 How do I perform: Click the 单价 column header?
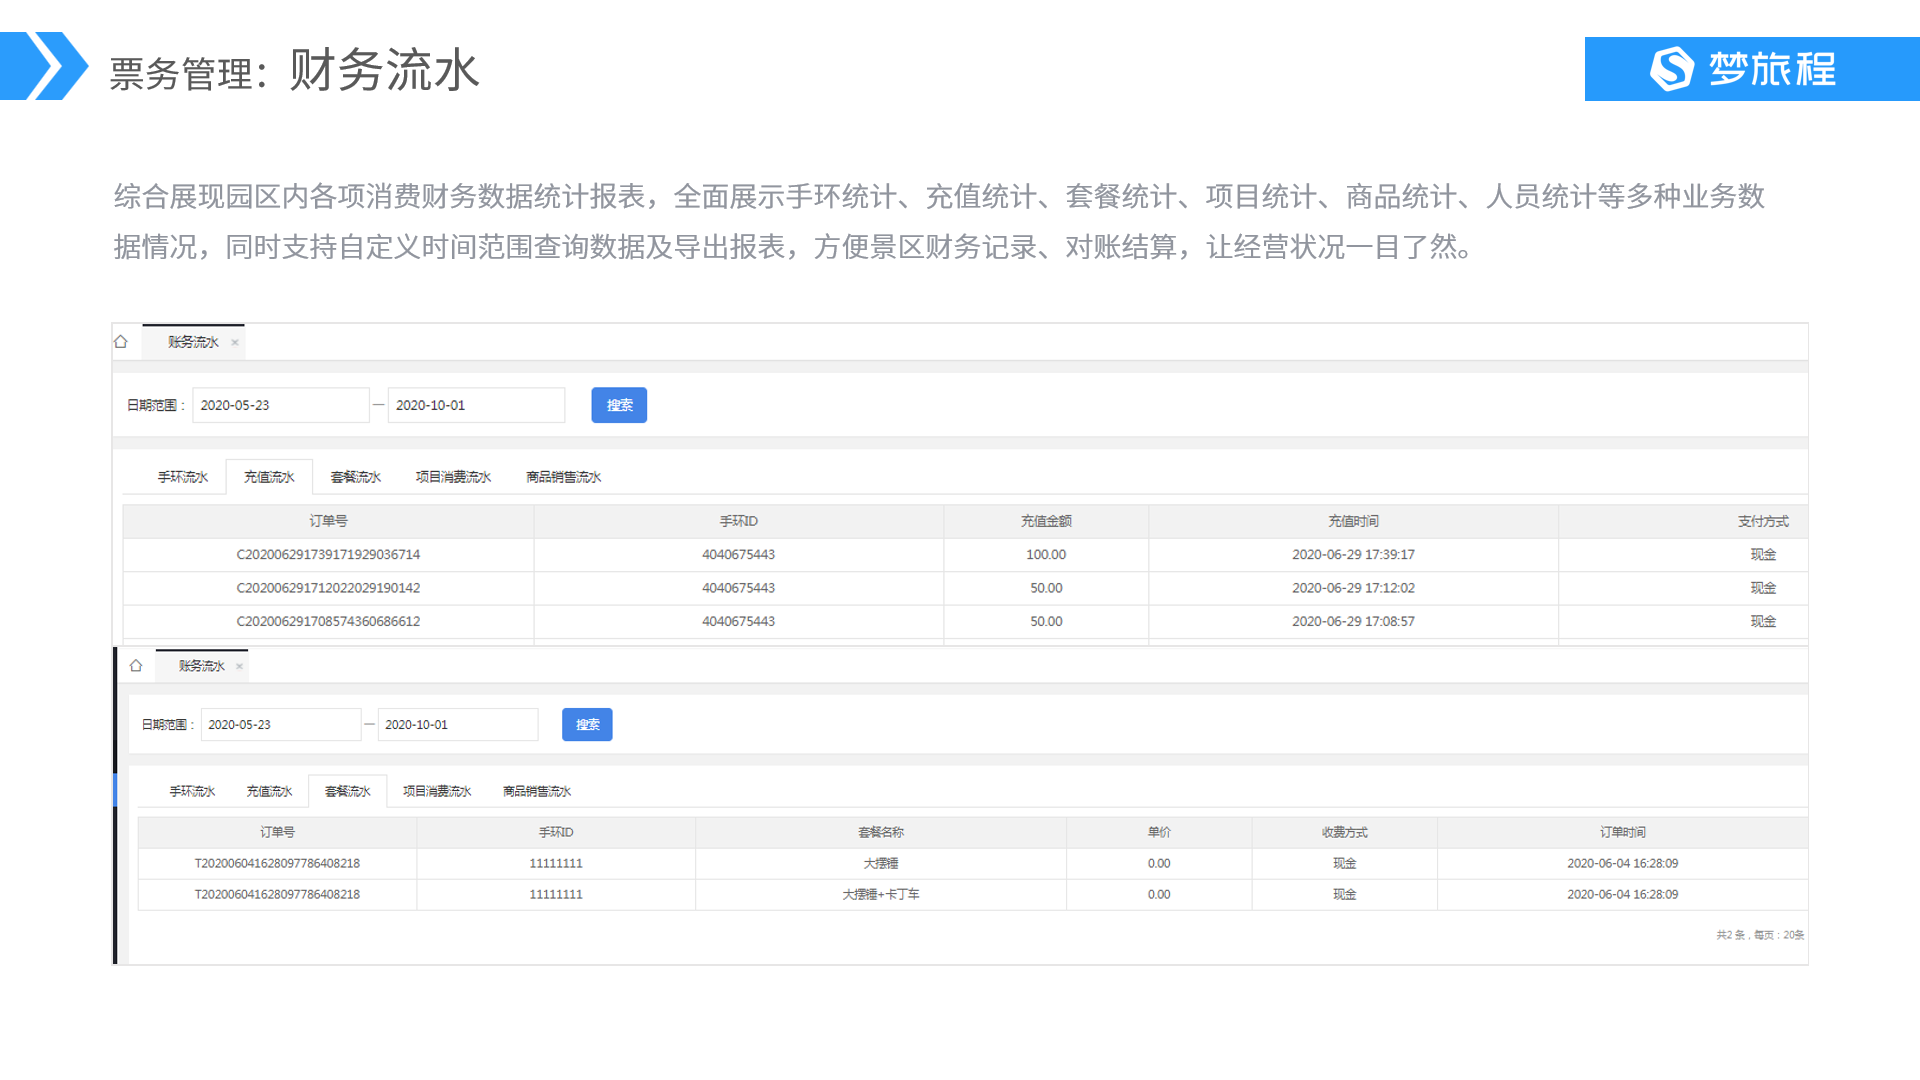point(1159,832)
